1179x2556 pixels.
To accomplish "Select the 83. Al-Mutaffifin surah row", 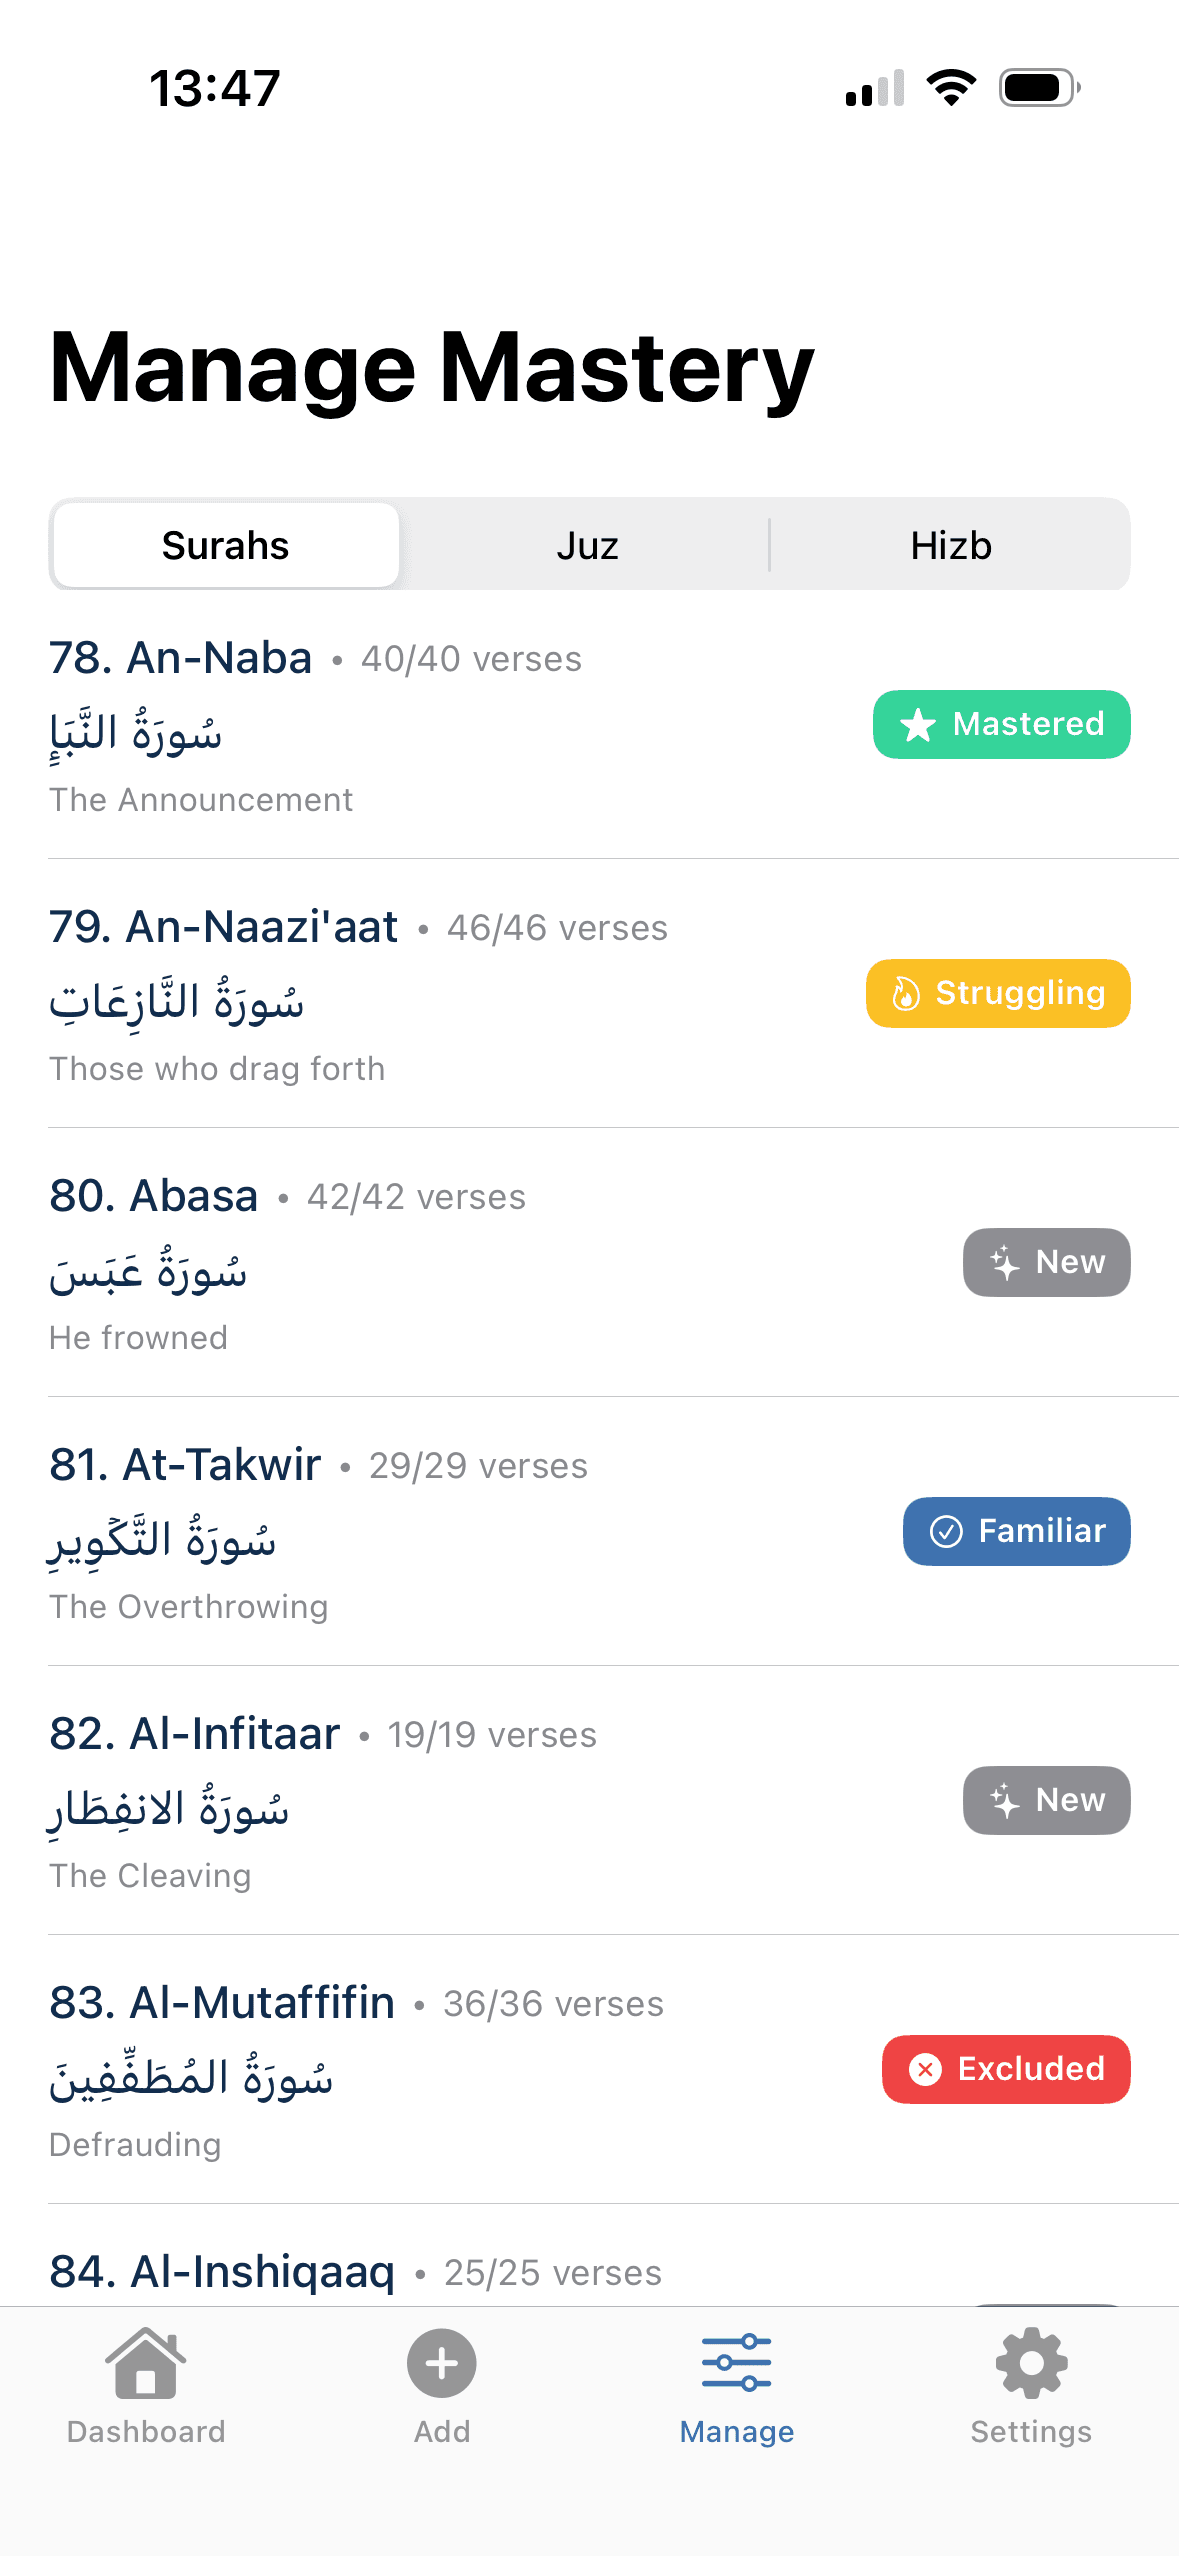I will [400, 2069].
